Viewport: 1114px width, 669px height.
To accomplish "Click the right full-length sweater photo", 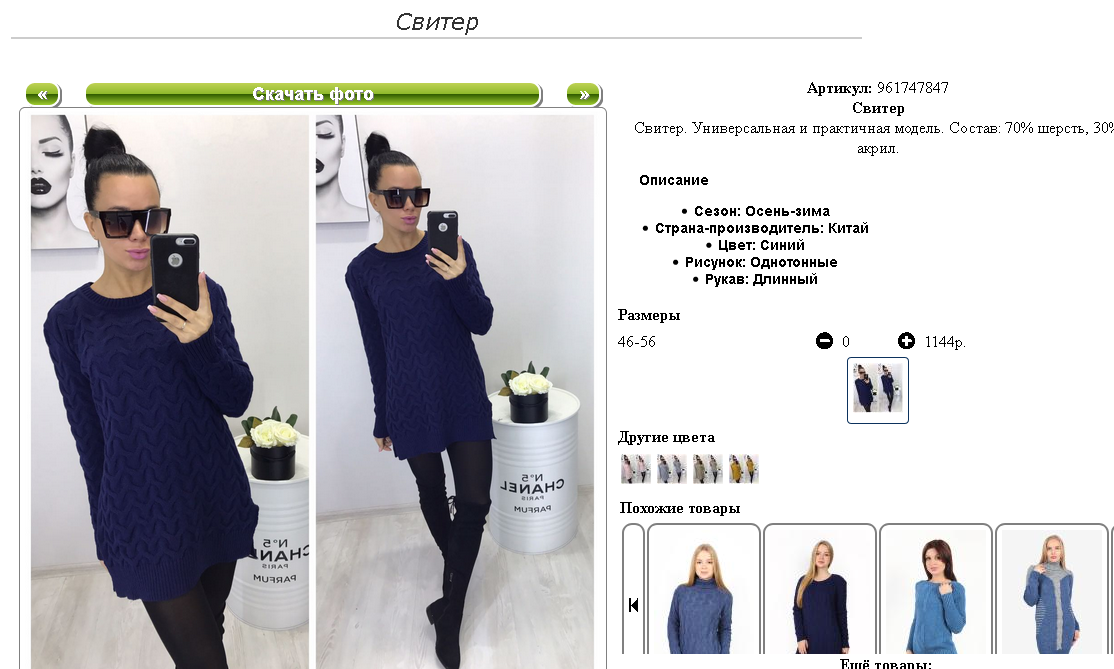I will coord(455,392).
